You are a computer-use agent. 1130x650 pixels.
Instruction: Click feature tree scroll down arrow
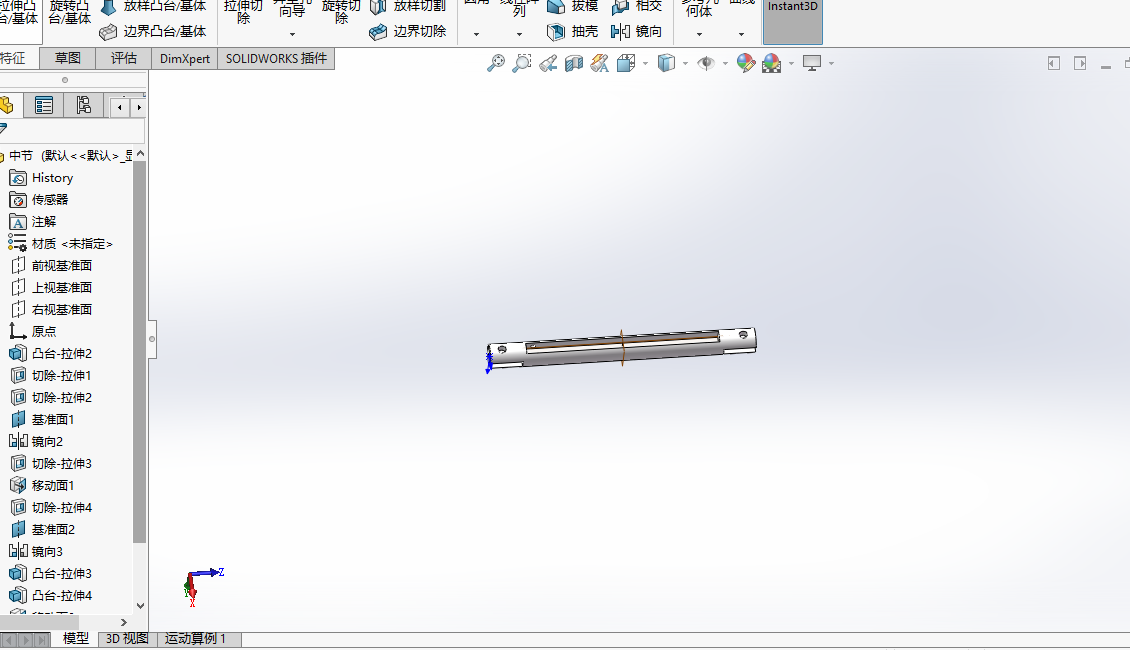coord(141,606)
